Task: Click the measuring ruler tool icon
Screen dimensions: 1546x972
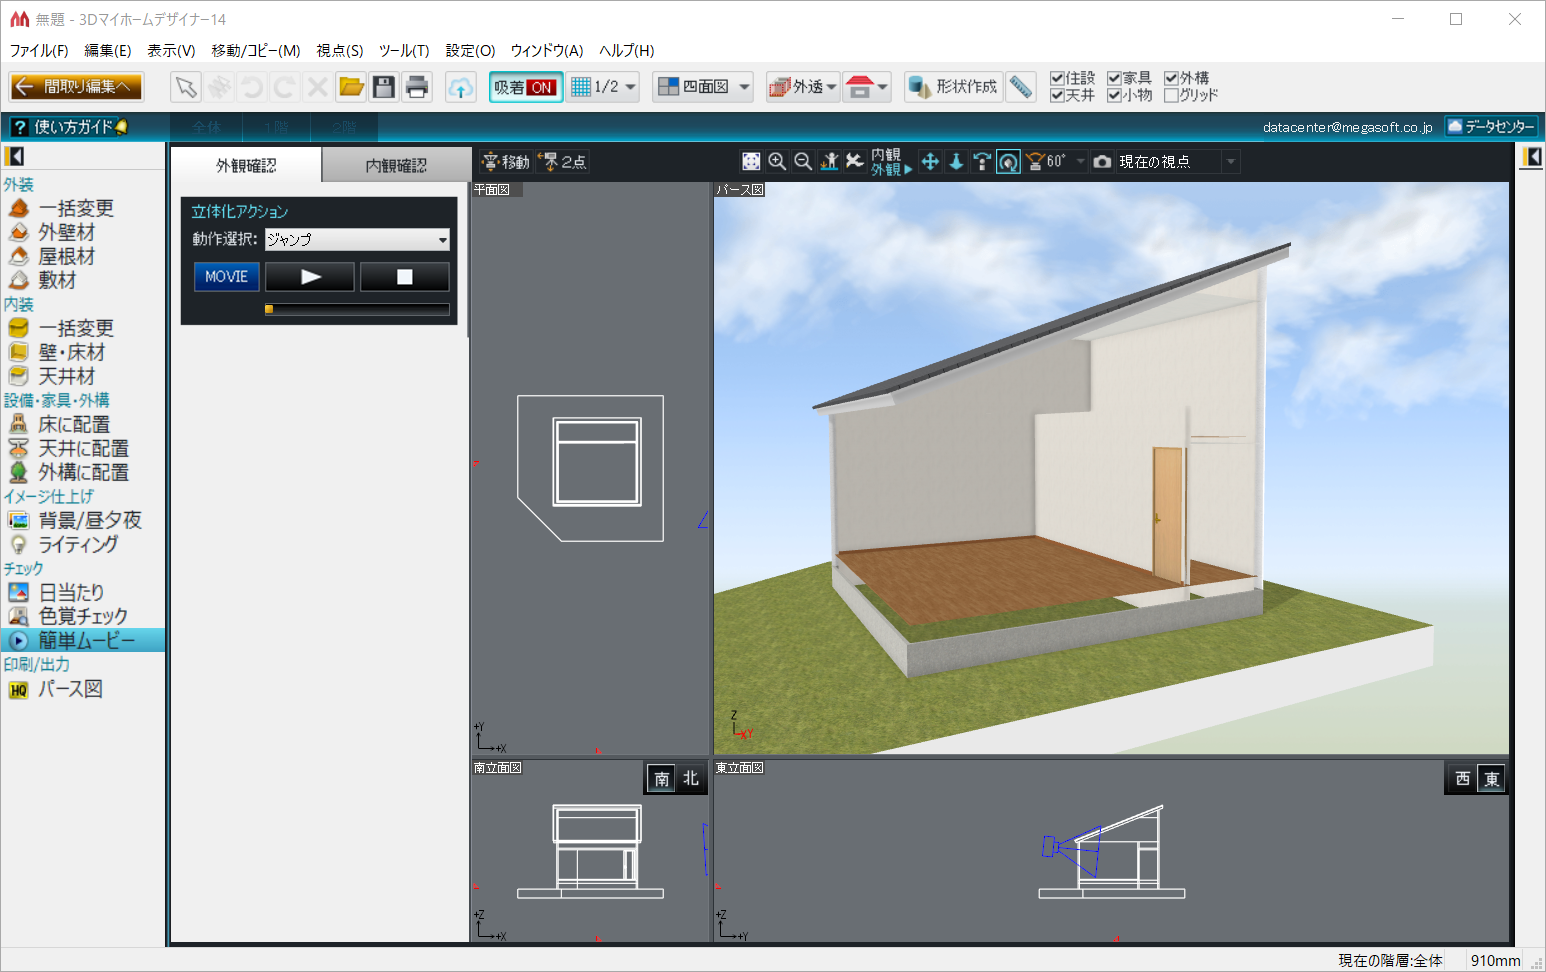Action: pos(1020,87)
